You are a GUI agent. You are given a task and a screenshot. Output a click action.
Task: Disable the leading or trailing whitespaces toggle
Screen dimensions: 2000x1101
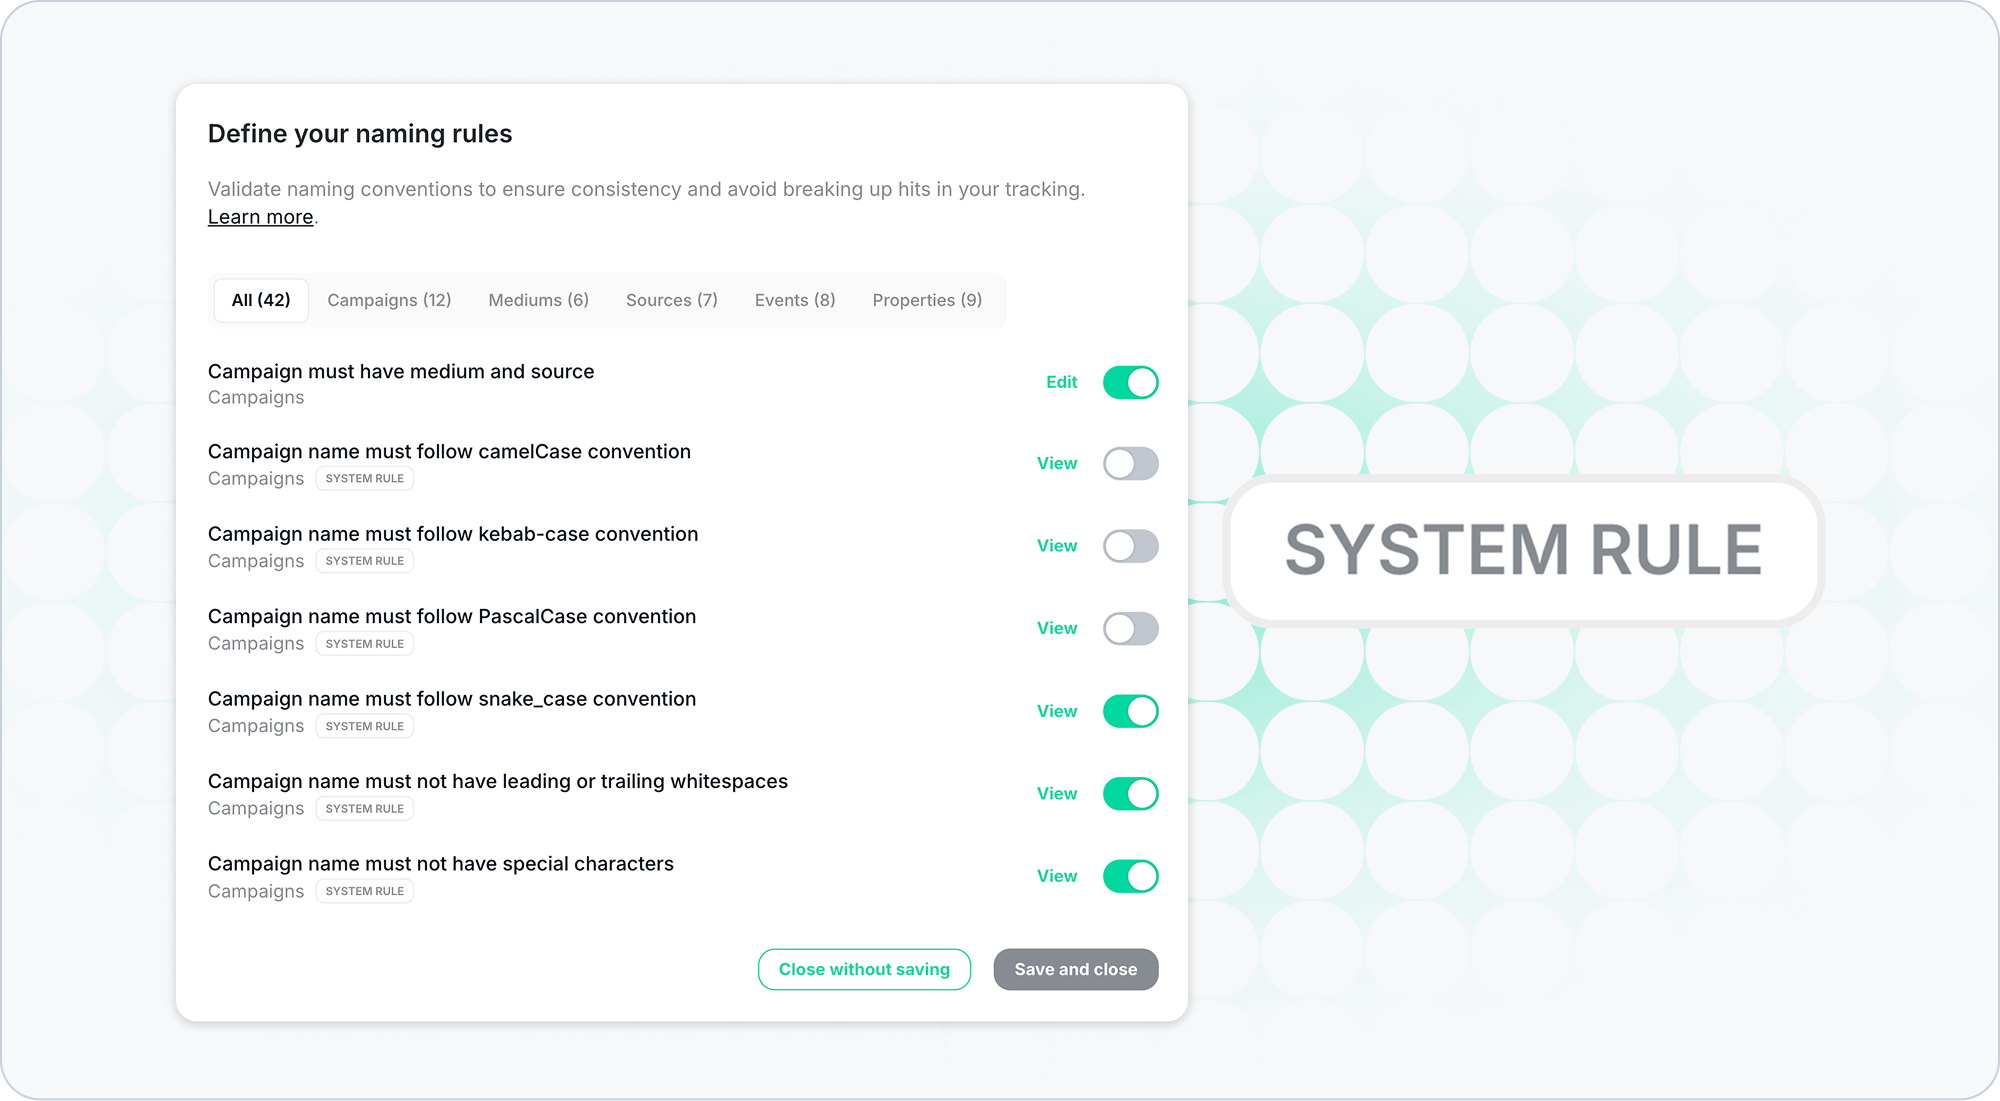[x=1130, y=794]
